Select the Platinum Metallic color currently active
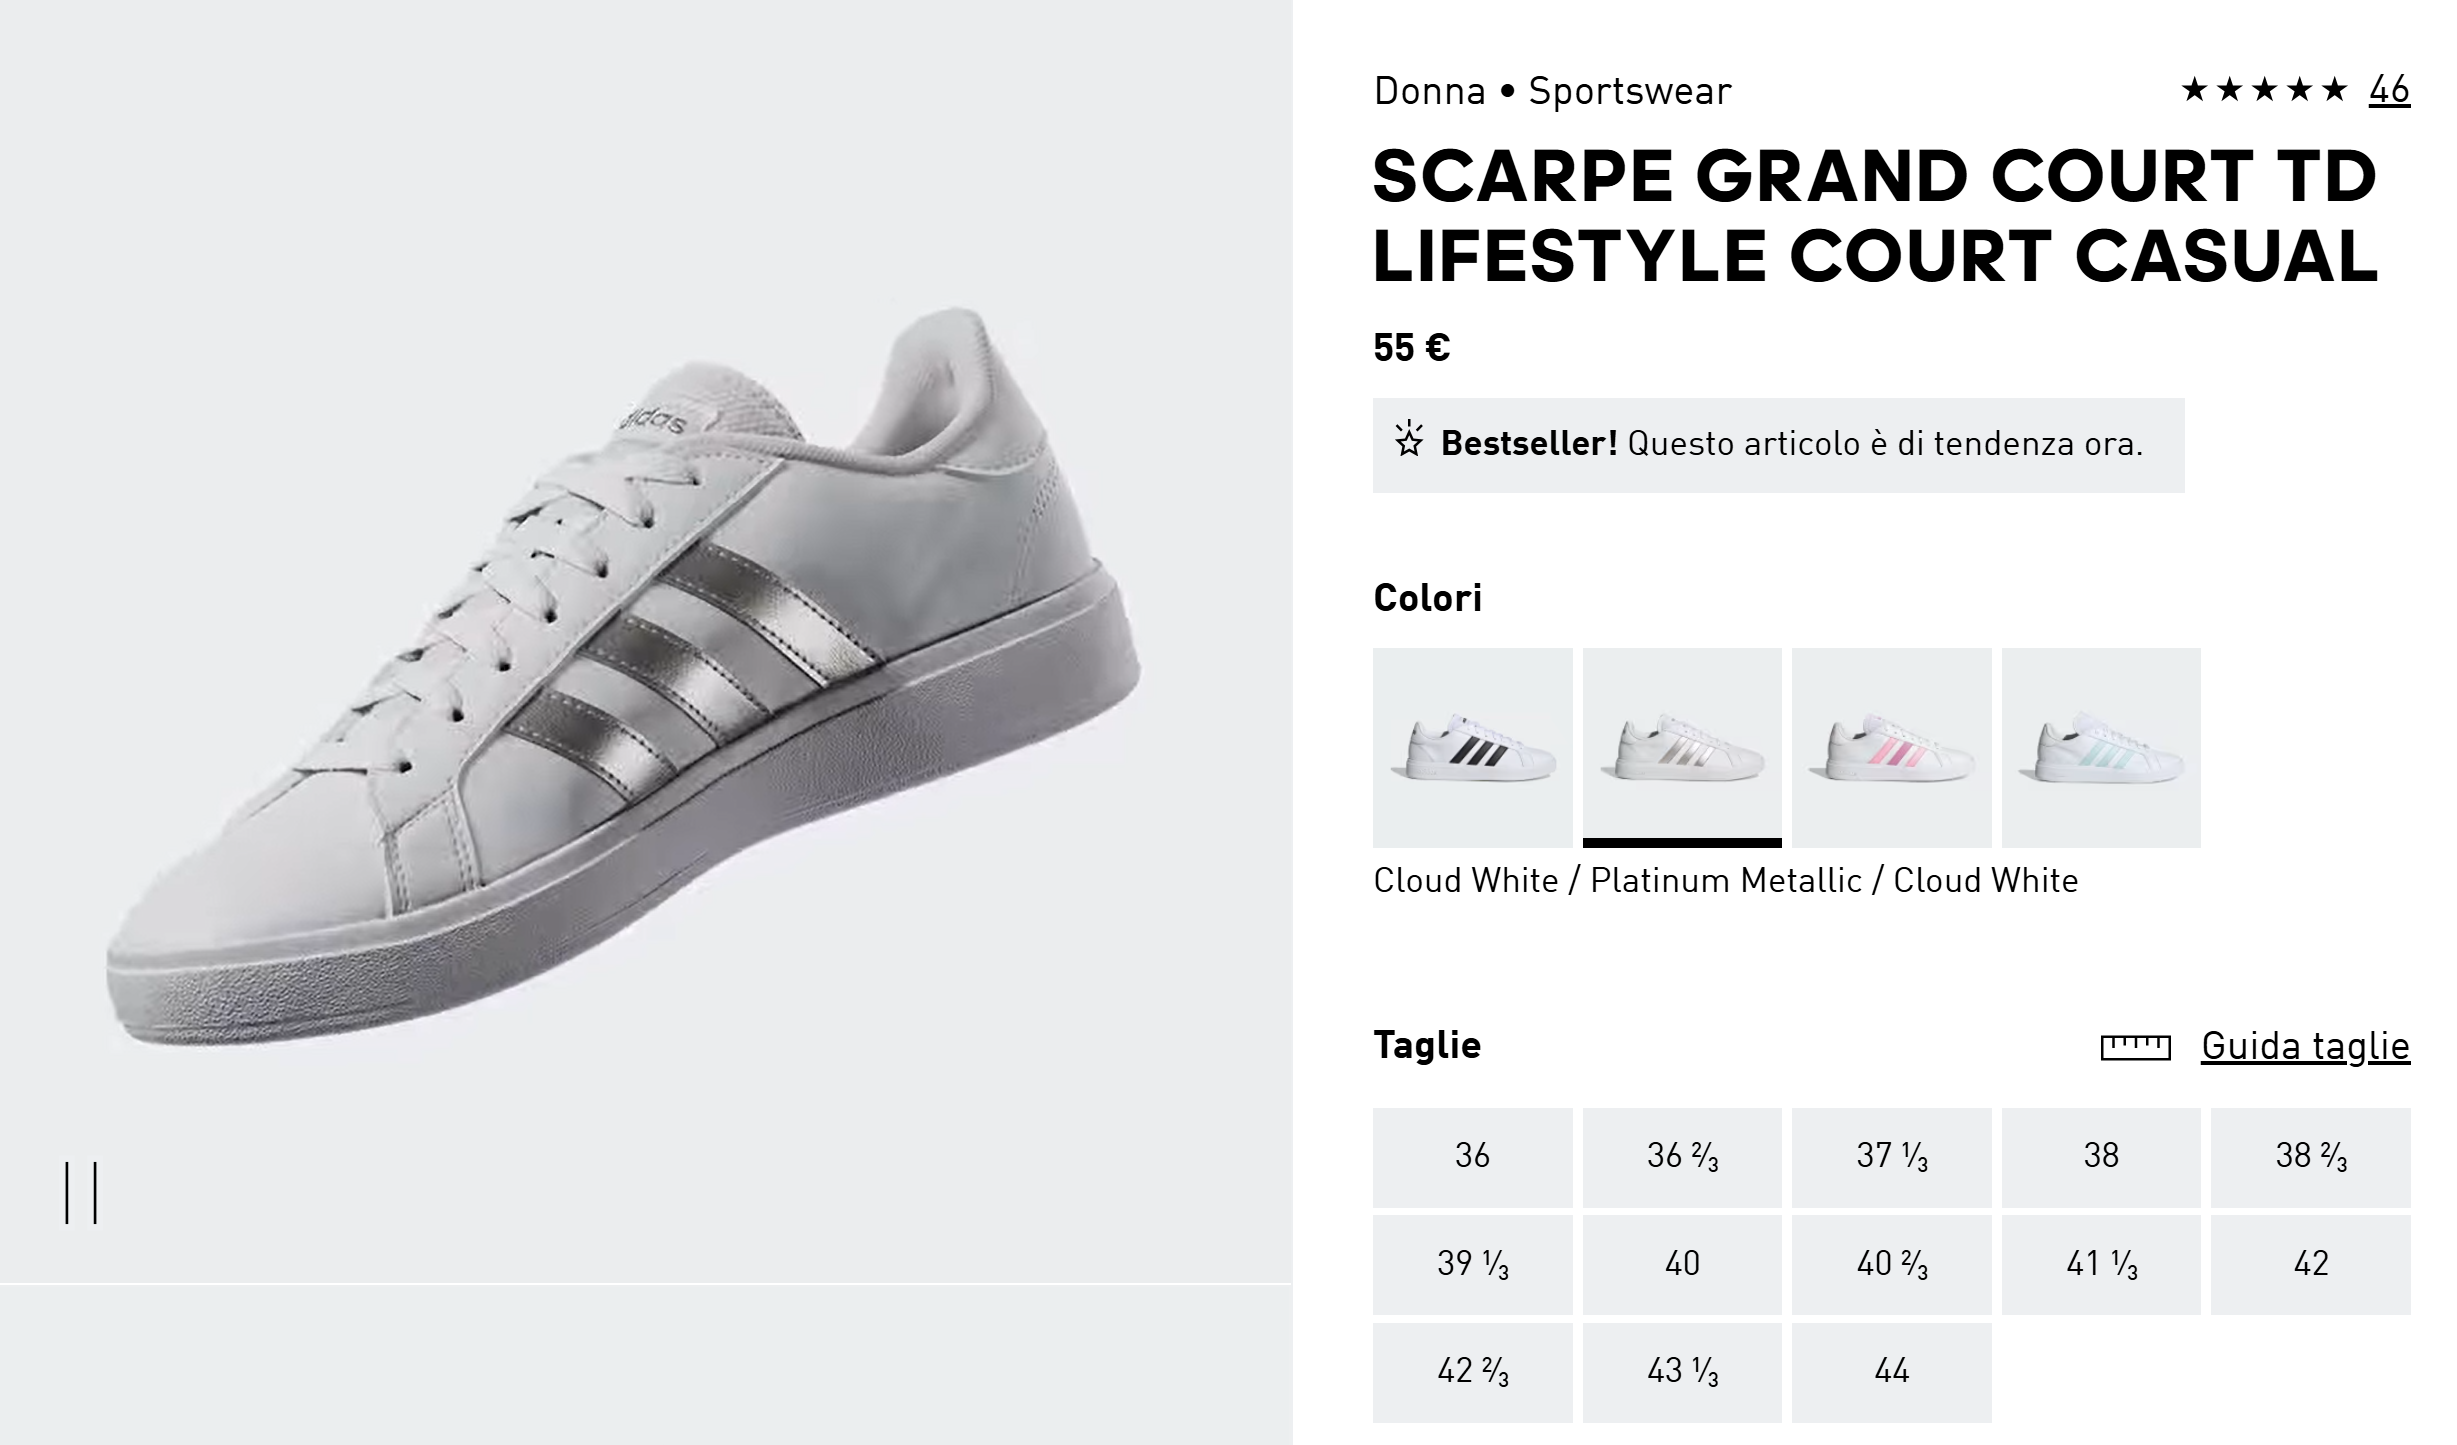This screenshot has width=2457, height=1445. click(x=1682, y=748)
